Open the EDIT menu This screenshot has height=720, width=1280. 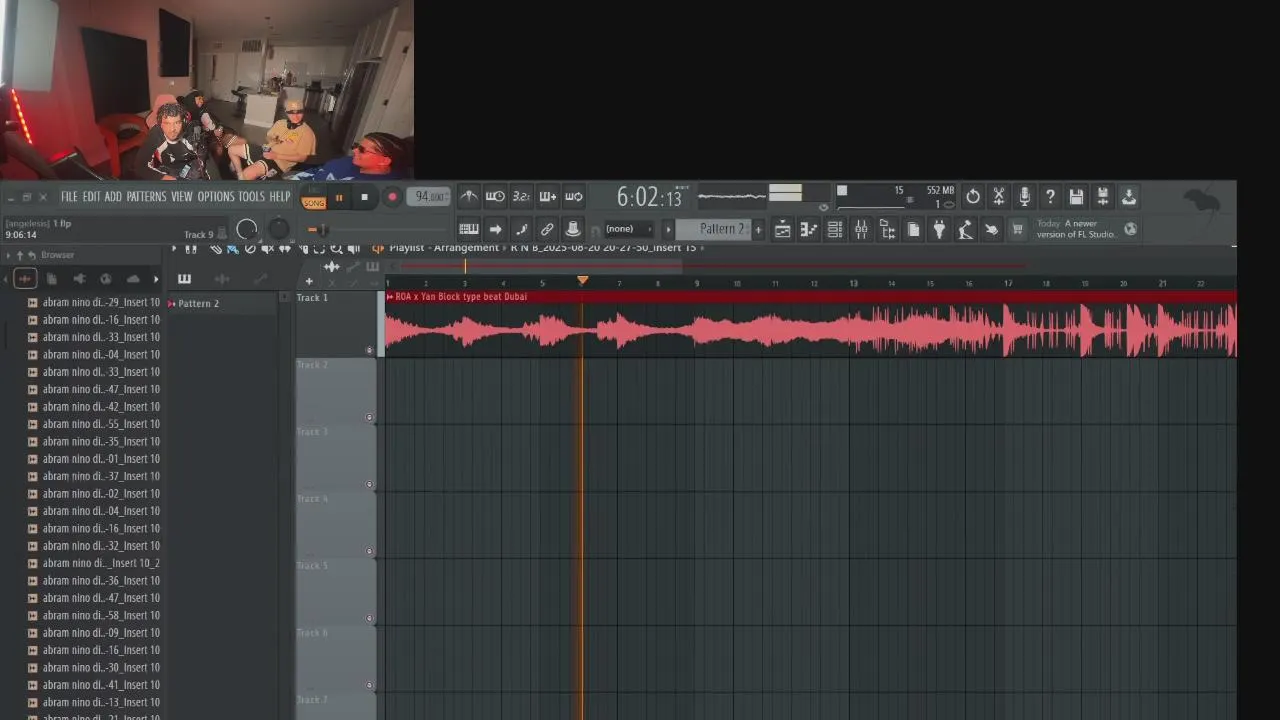point(91,197)
